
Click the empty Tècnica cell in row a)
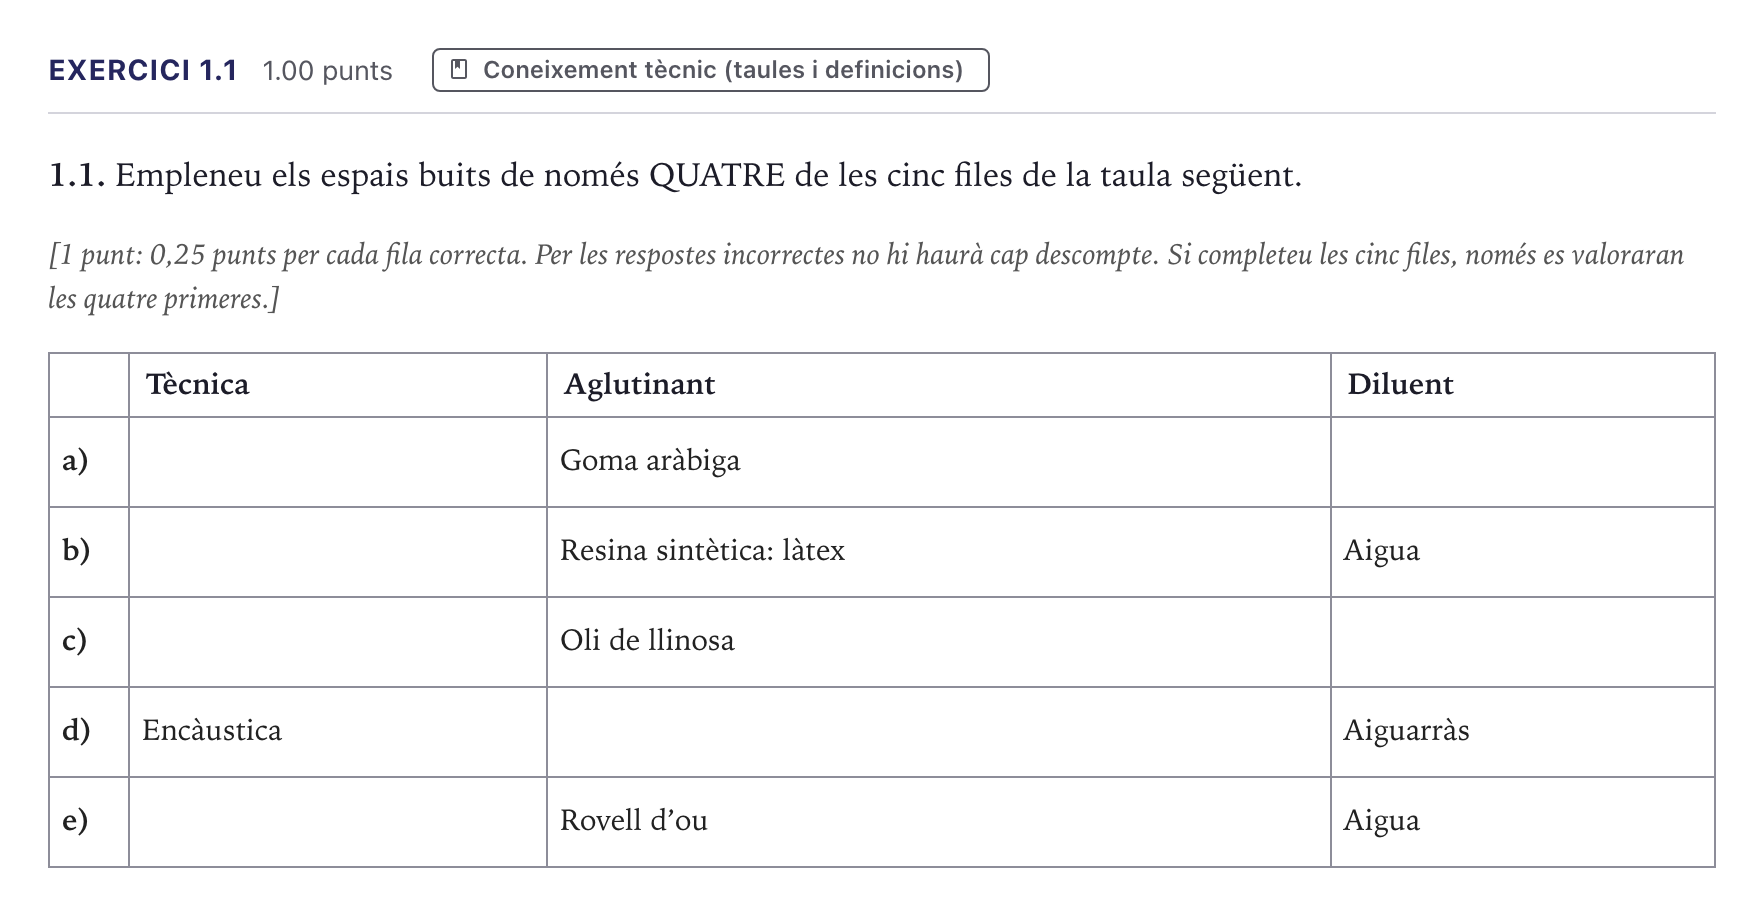(338, 462)
